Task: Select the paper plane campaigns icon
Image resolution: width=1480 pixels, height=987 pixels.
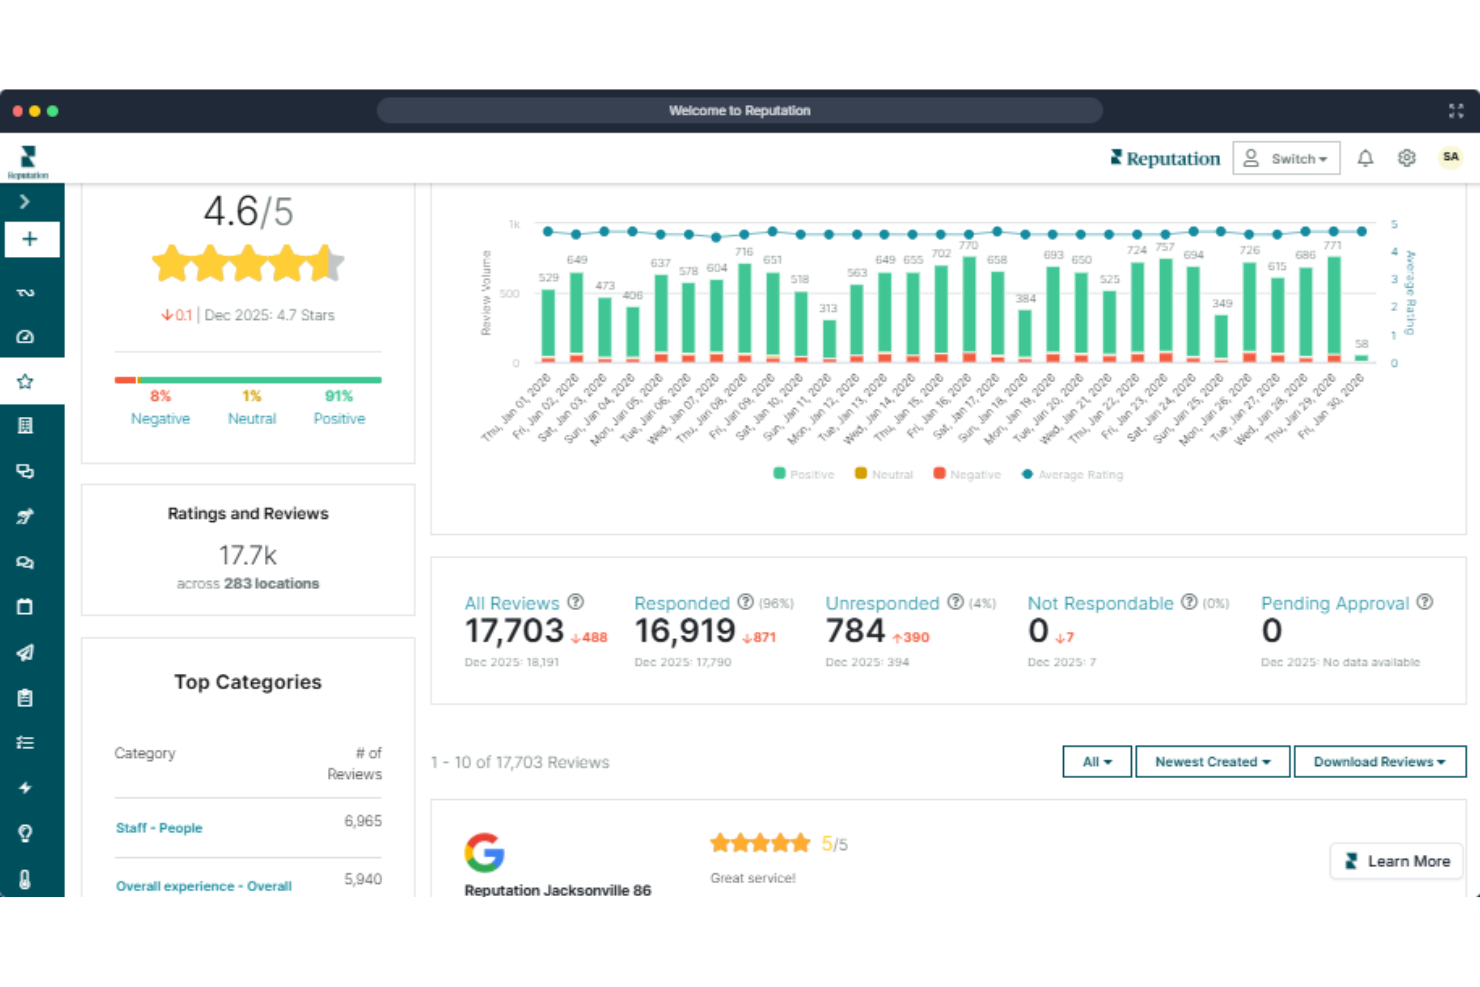Action: click(26, 652)
